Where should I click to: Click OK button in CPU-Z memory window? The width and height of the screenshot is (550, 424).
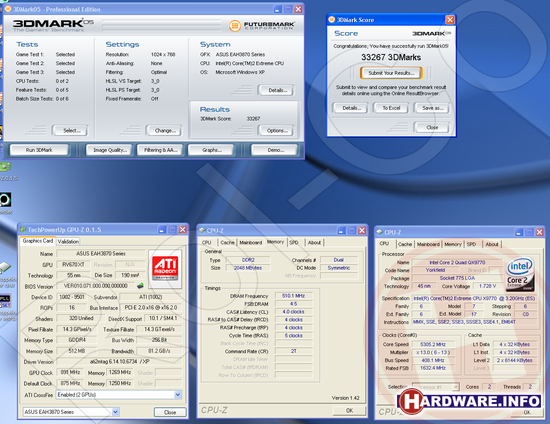(349, 410)
